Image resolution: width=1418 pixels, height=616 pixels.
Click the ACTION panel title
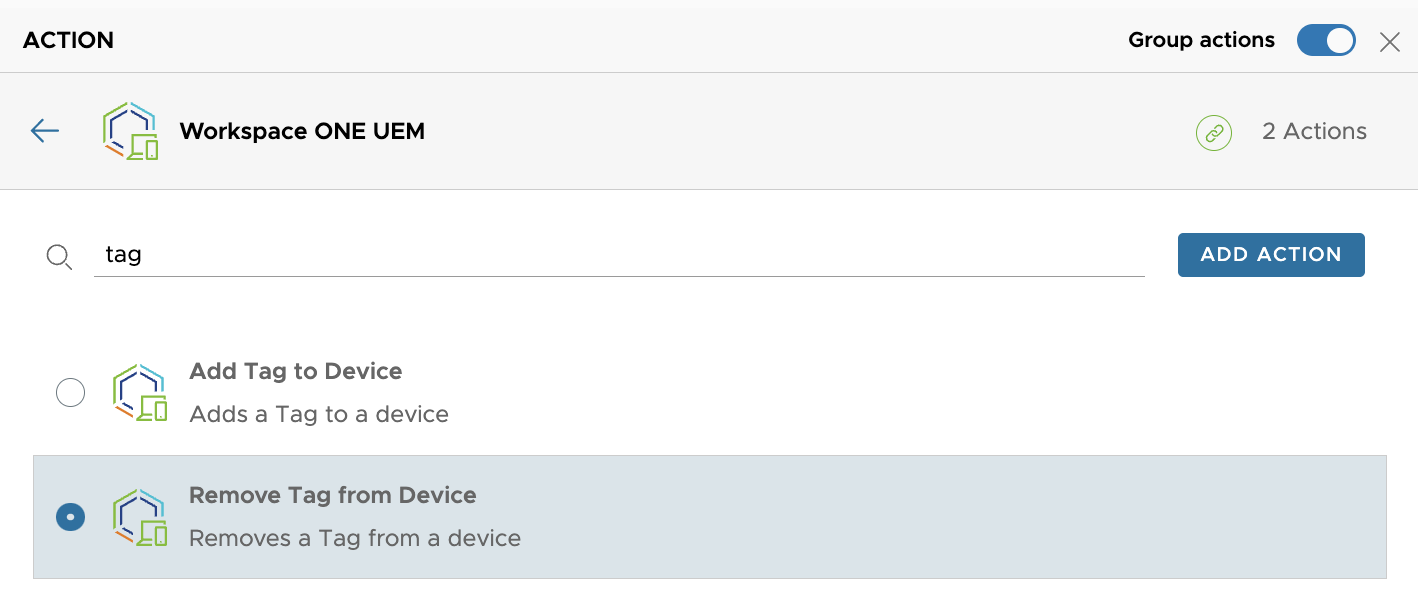click(x=68, y=40)
